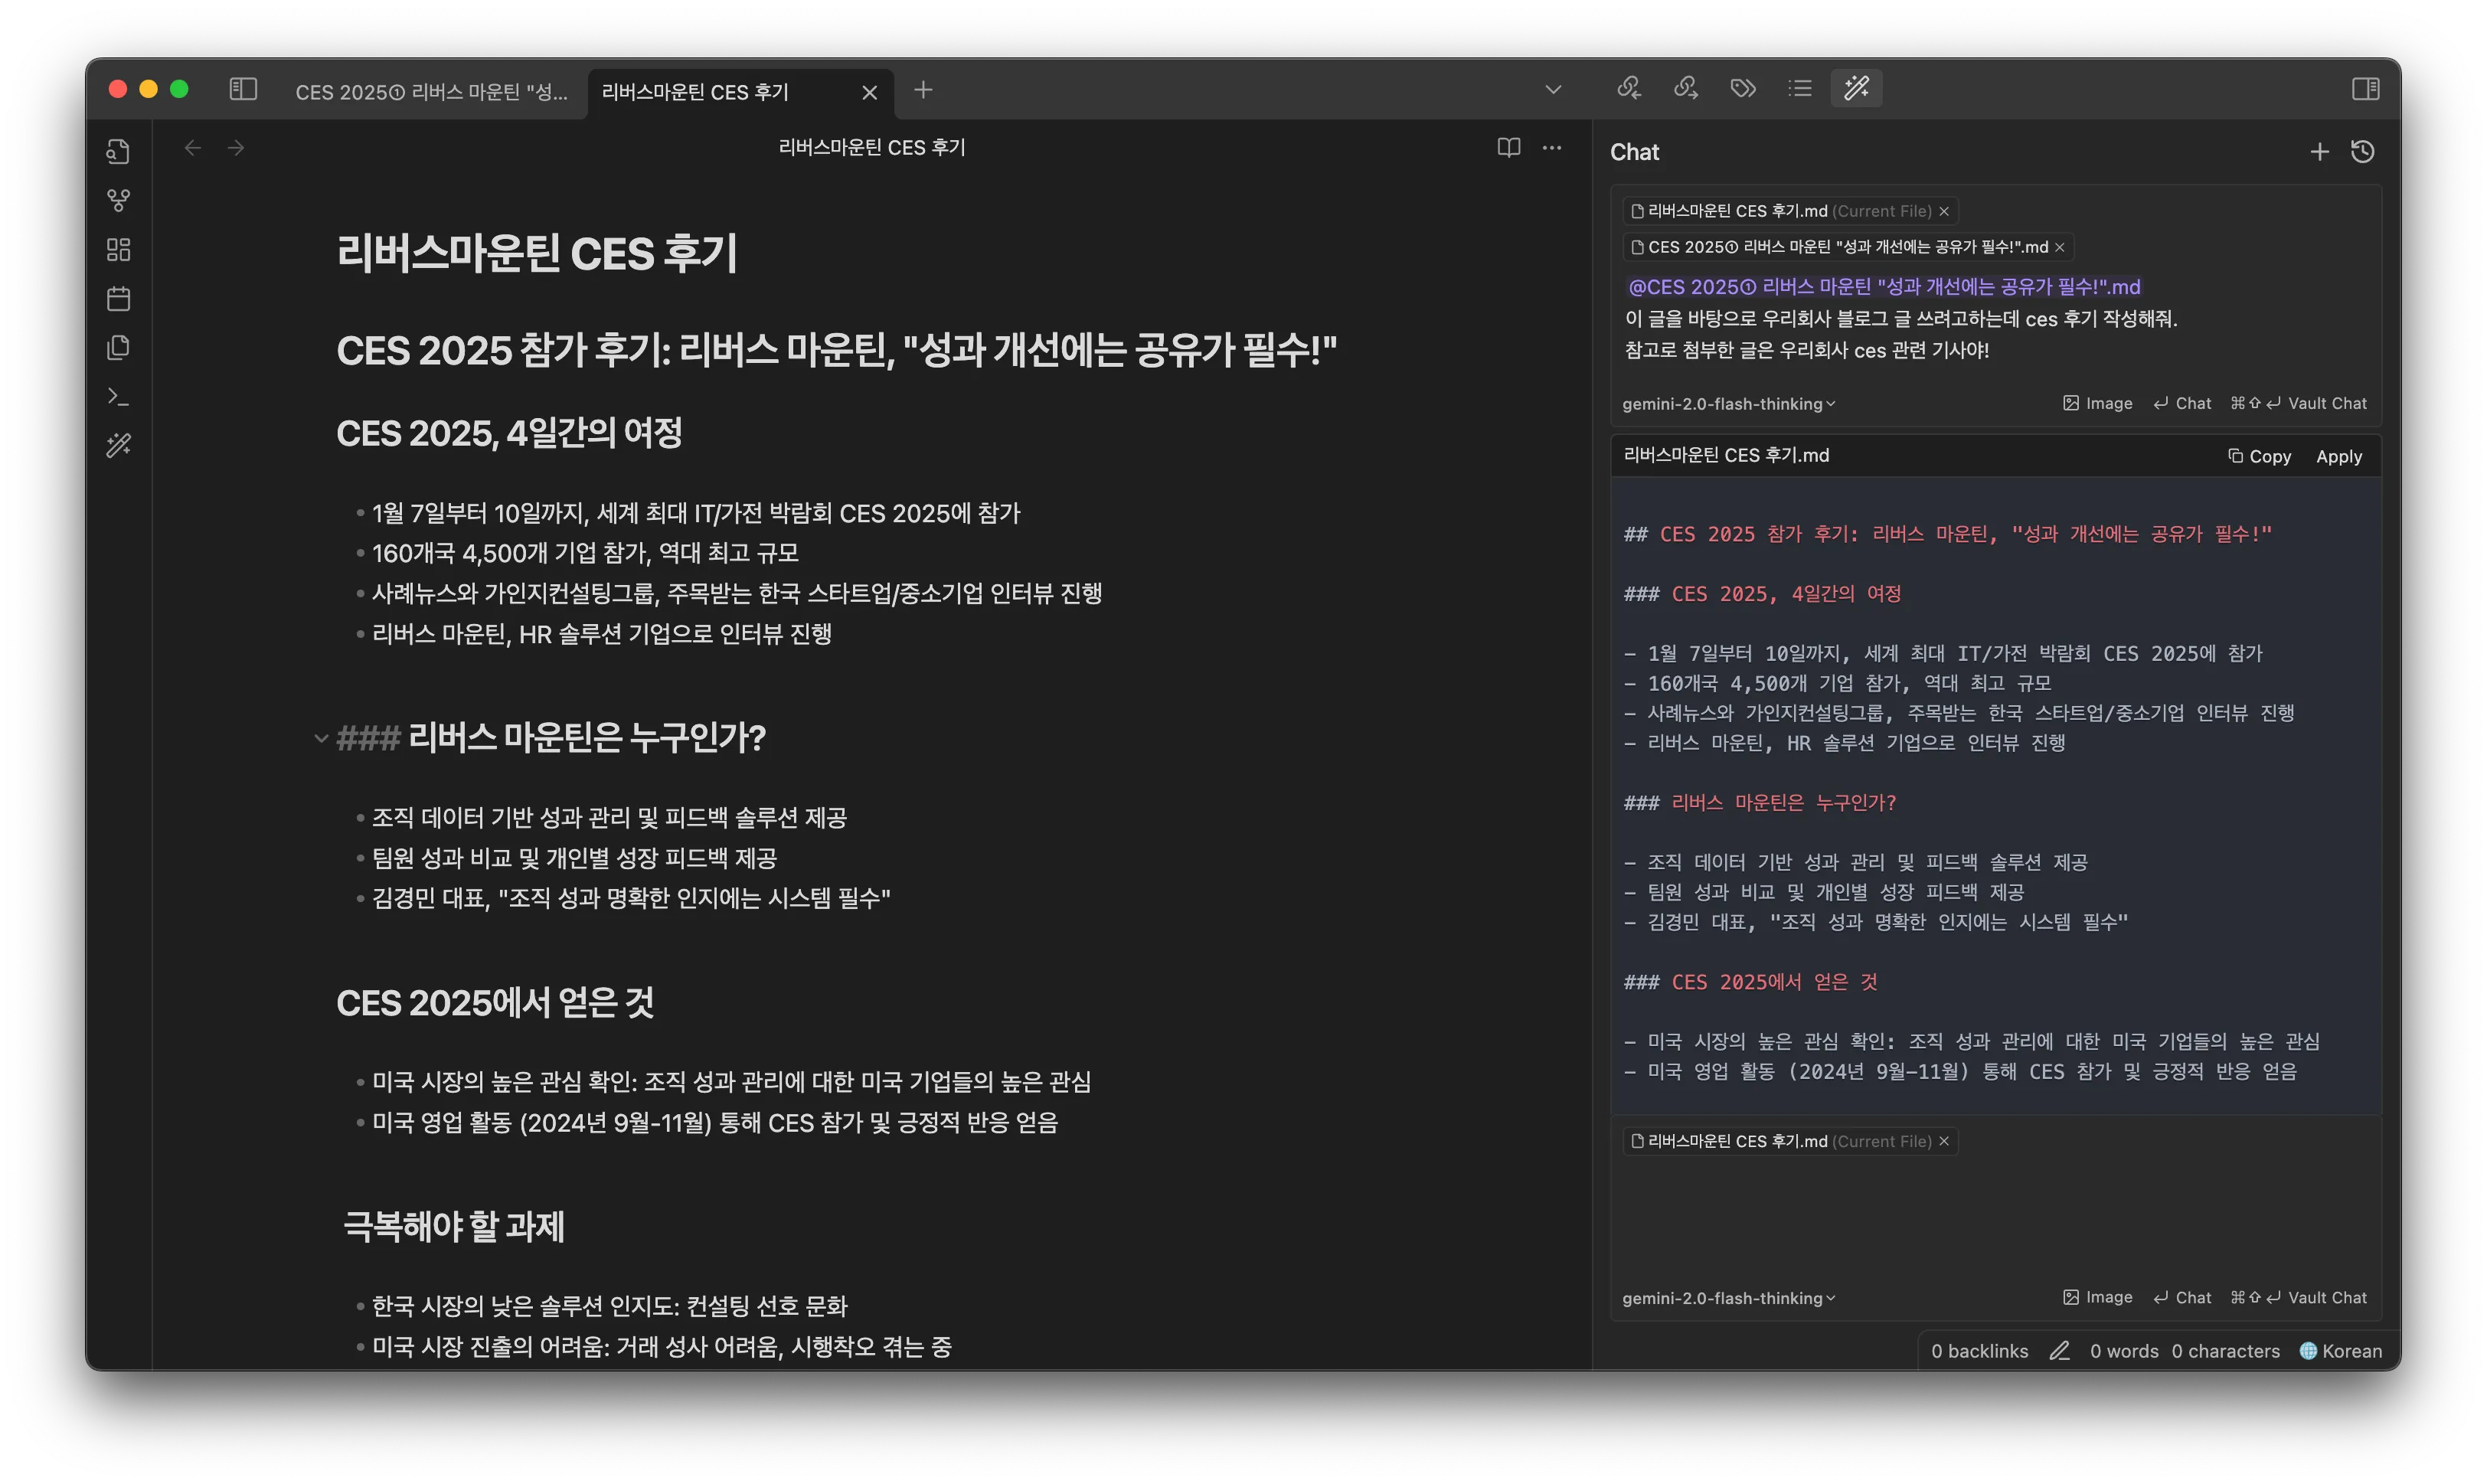The width and height of the screenshot is (2487, 1484).
Task: Open chat history clock icon
Action: pyautogui.click(x=2363, y=152)
